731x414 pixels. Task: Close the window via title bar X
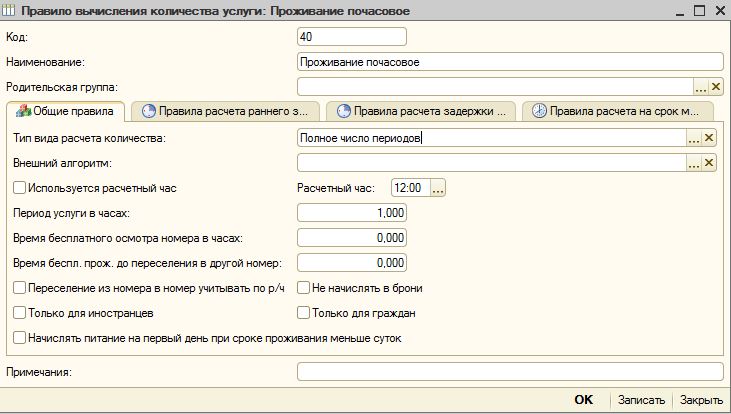pos(720,10)
